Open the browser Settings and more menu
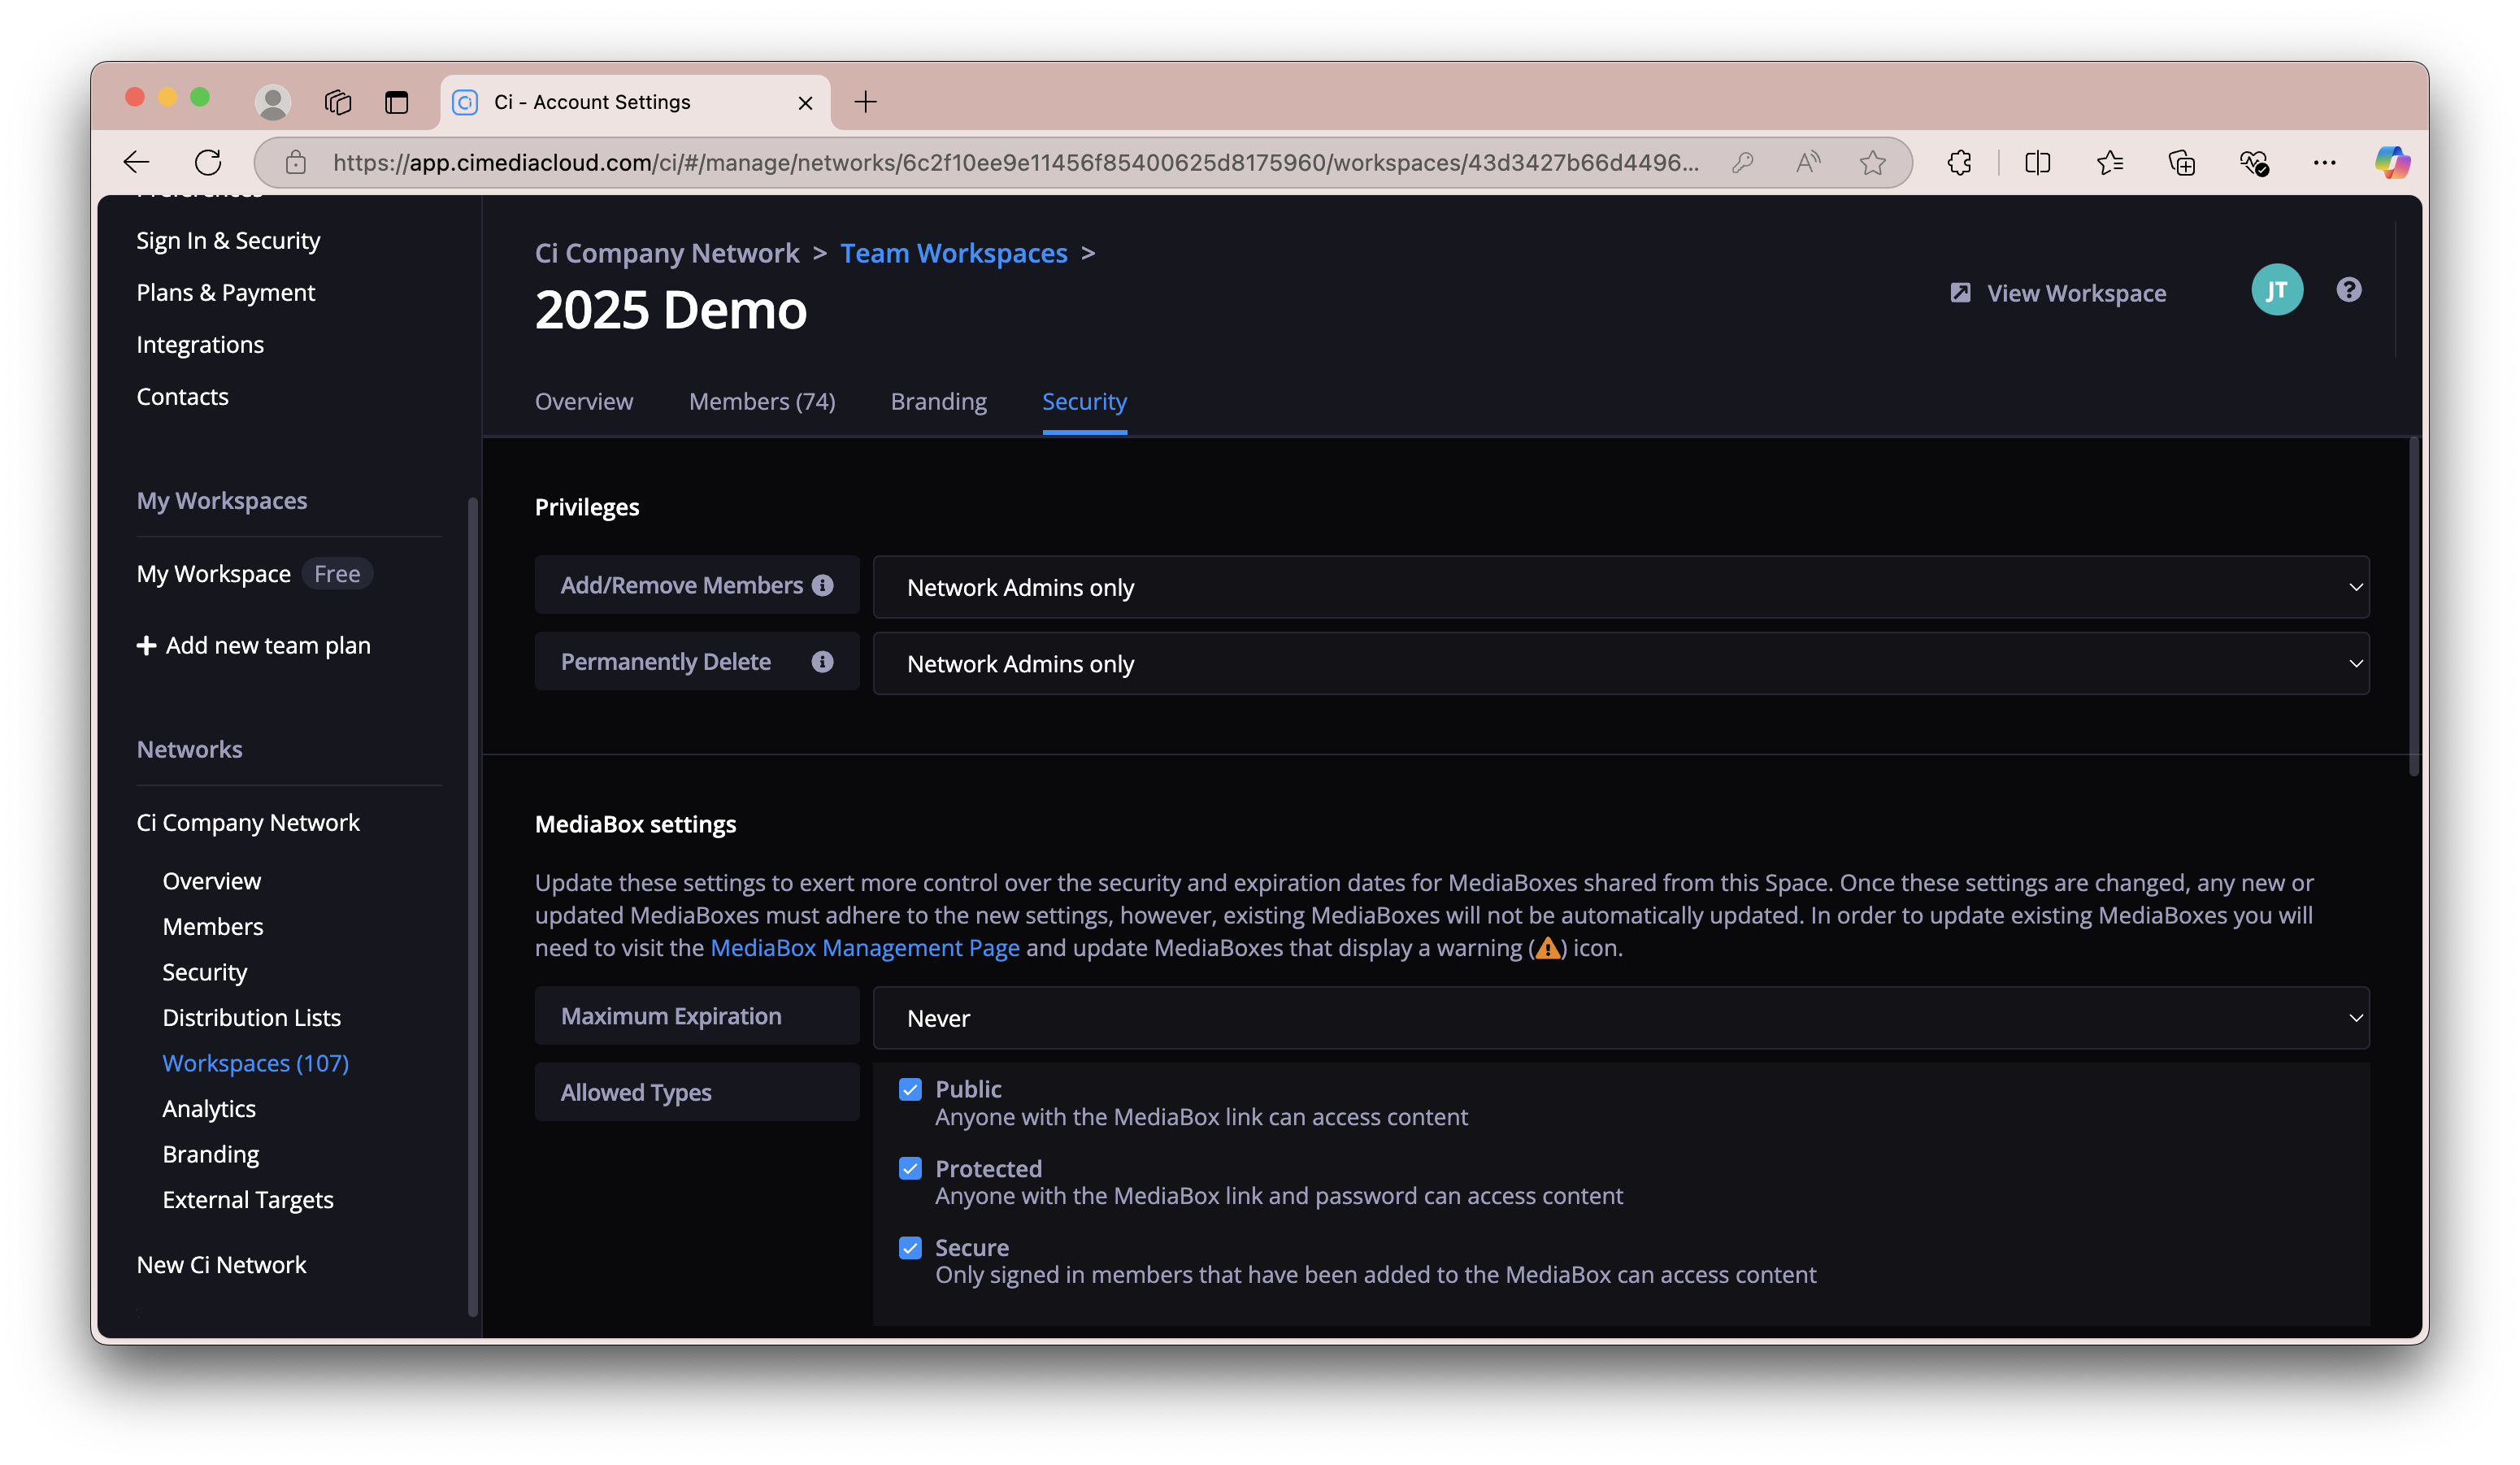Viewport: 2520px width, 1465px height. 2325,162
